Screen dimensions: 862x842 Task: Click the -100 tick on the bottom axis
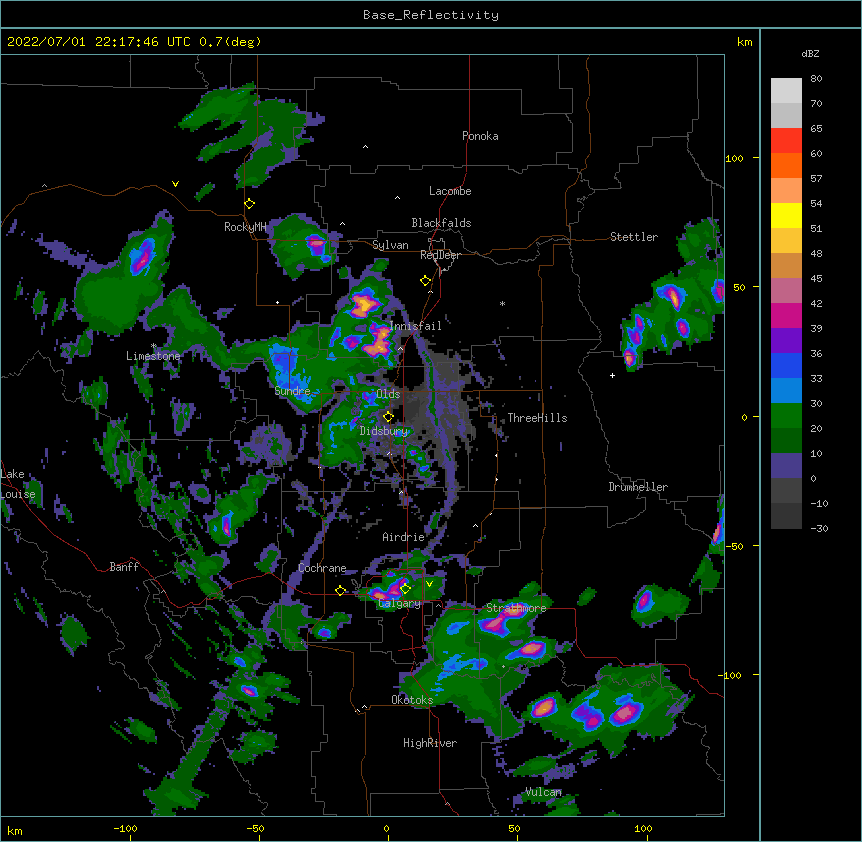(125, 829)
